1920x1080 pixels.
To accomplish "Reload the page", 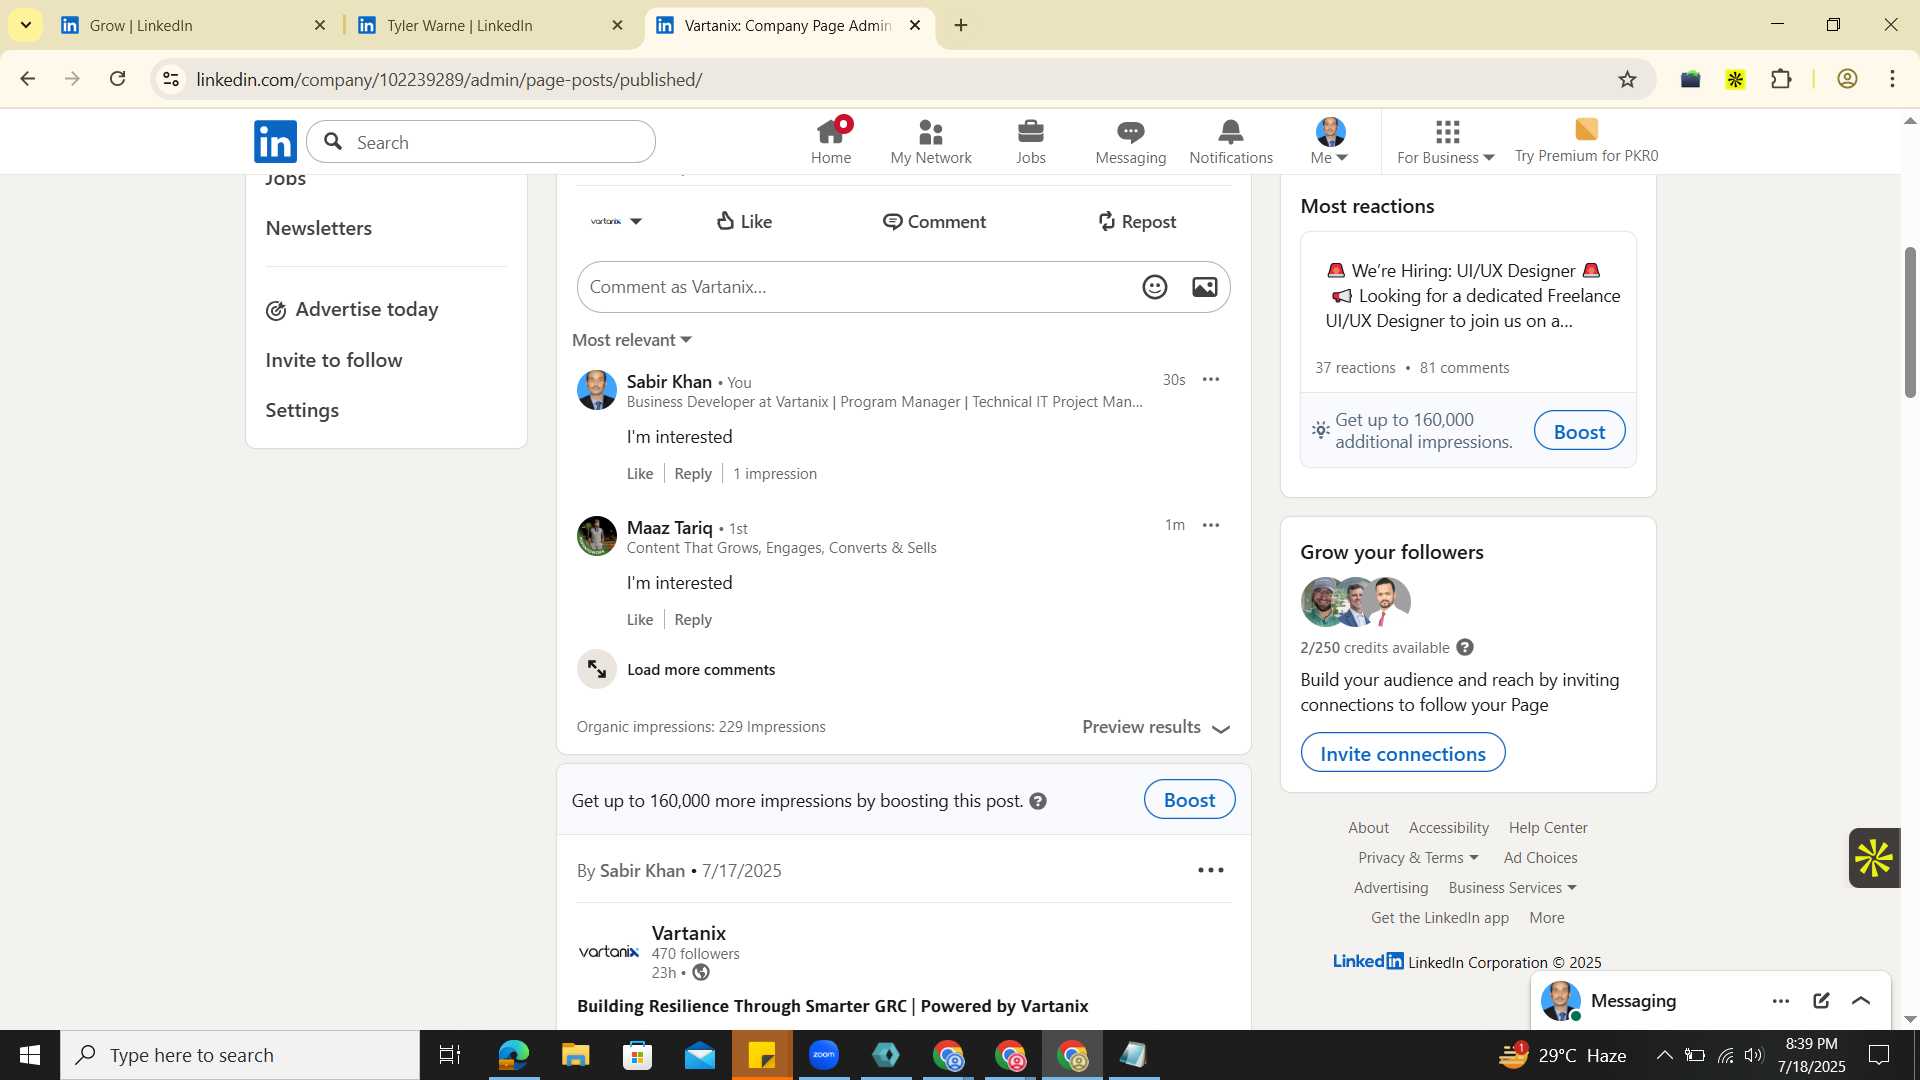I will pyautogui.click(x=117, y=79).
